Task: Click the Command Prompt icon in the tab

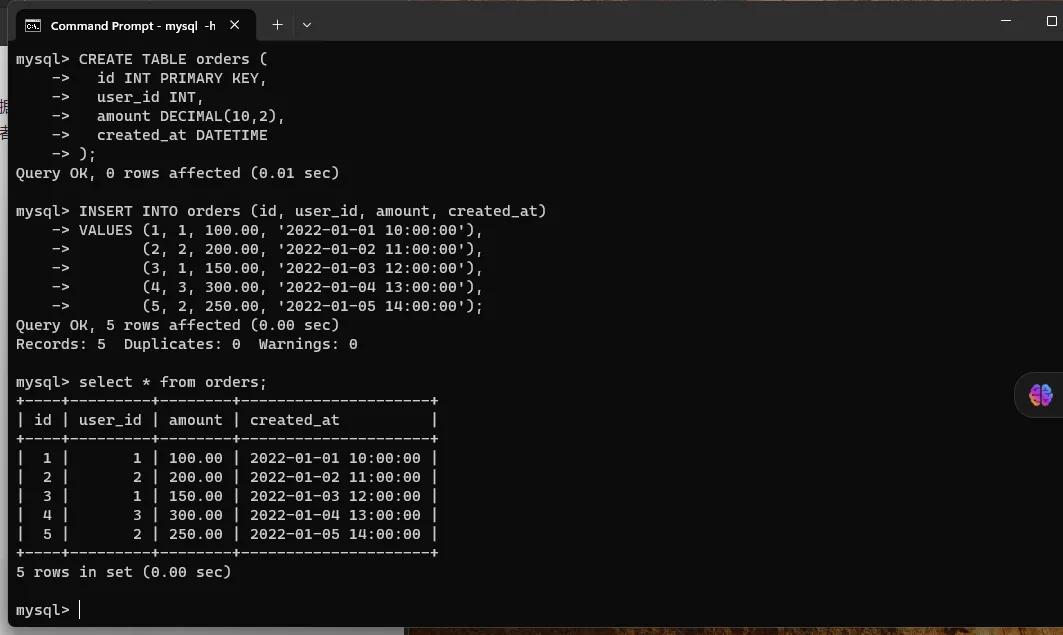Action: [x=33, y=25]
